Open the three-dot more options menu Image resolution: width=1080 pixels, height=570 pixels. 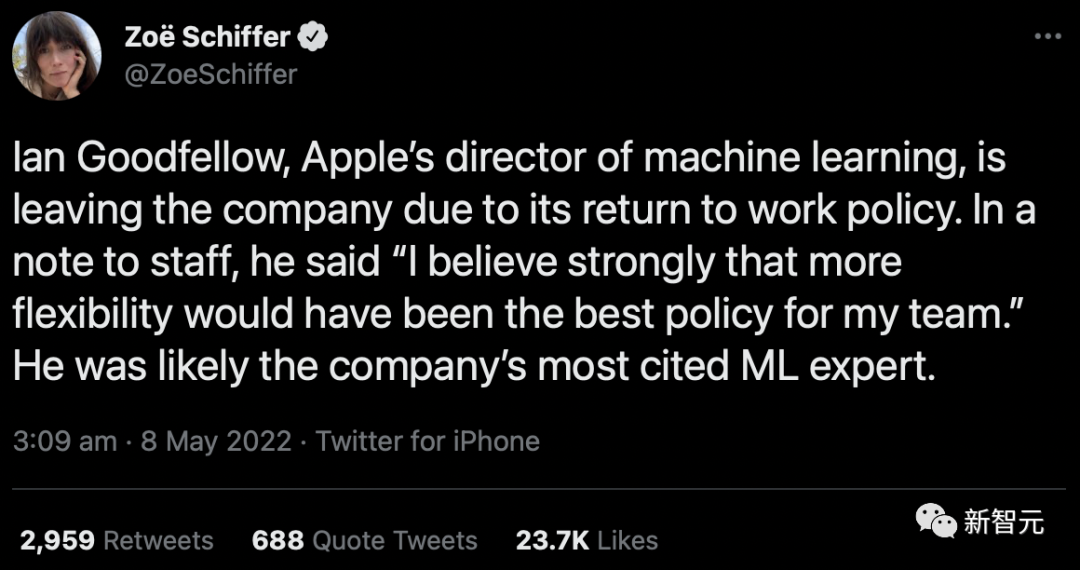1046,37
